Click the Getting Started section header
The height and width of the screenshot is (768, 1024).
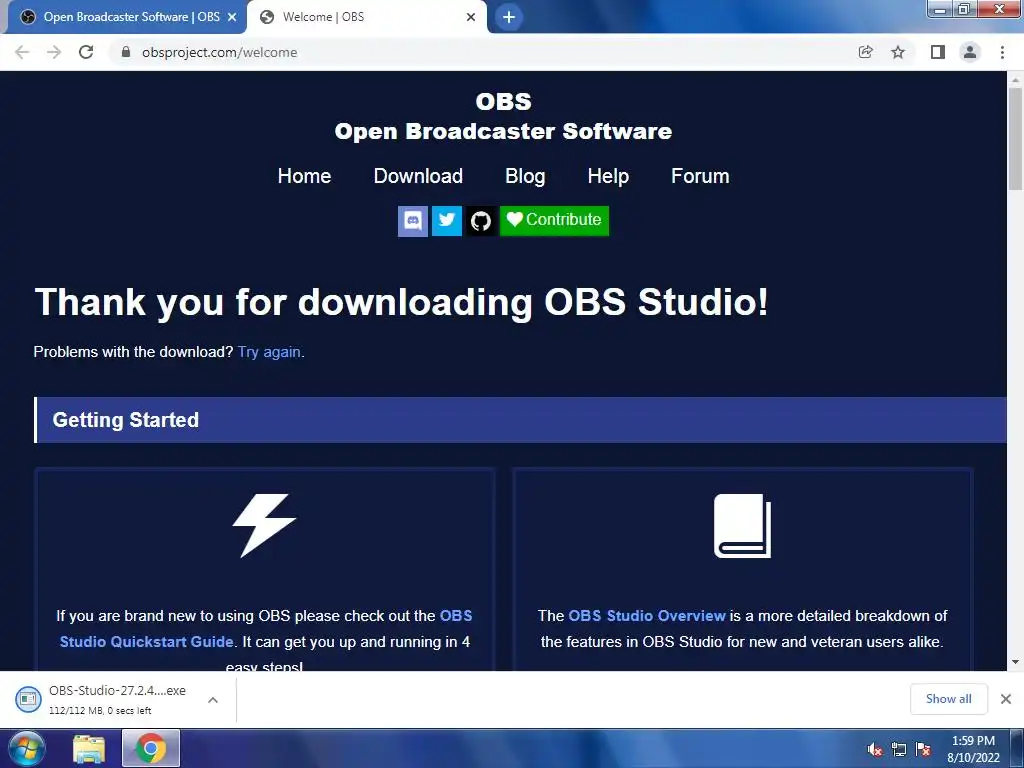pyautogui.click(x=520, y=420)
